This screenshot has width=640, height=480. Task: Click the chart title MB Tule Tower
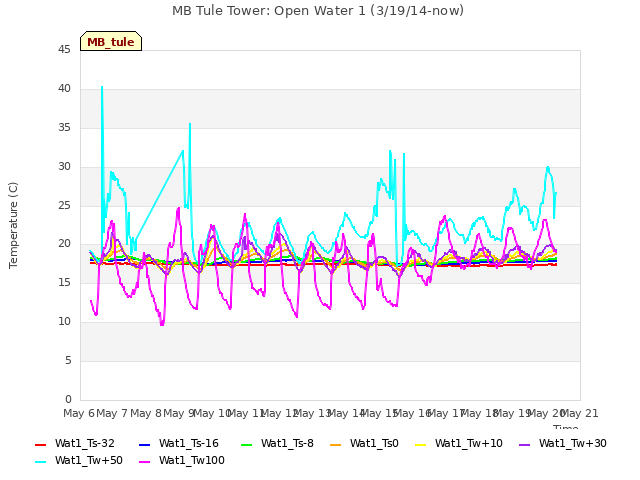[x=318, y=11]
